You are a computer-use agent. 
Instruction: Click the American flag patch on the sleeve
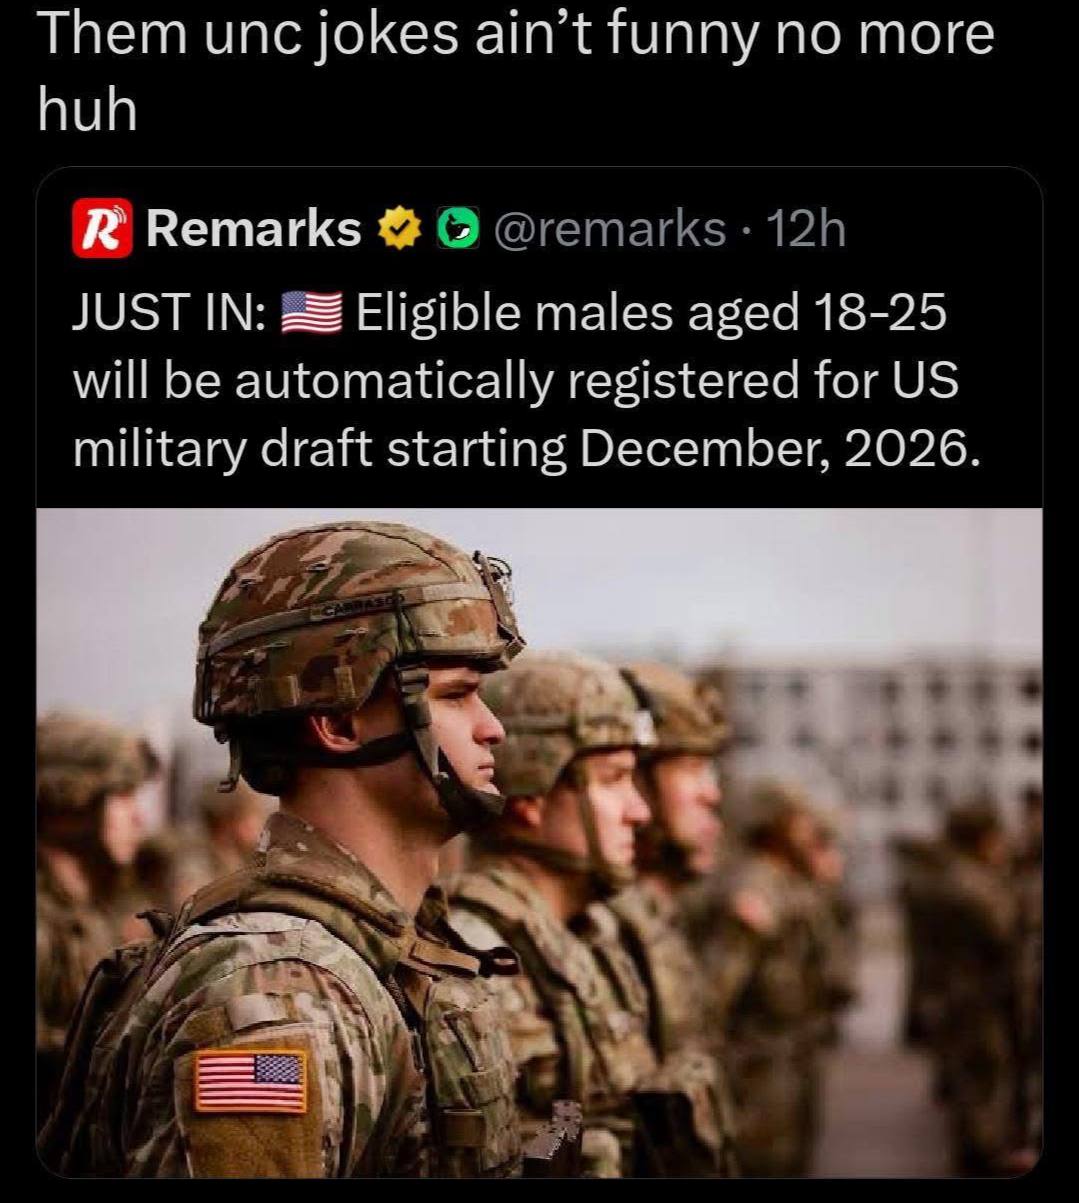(x=249, y=1080)
